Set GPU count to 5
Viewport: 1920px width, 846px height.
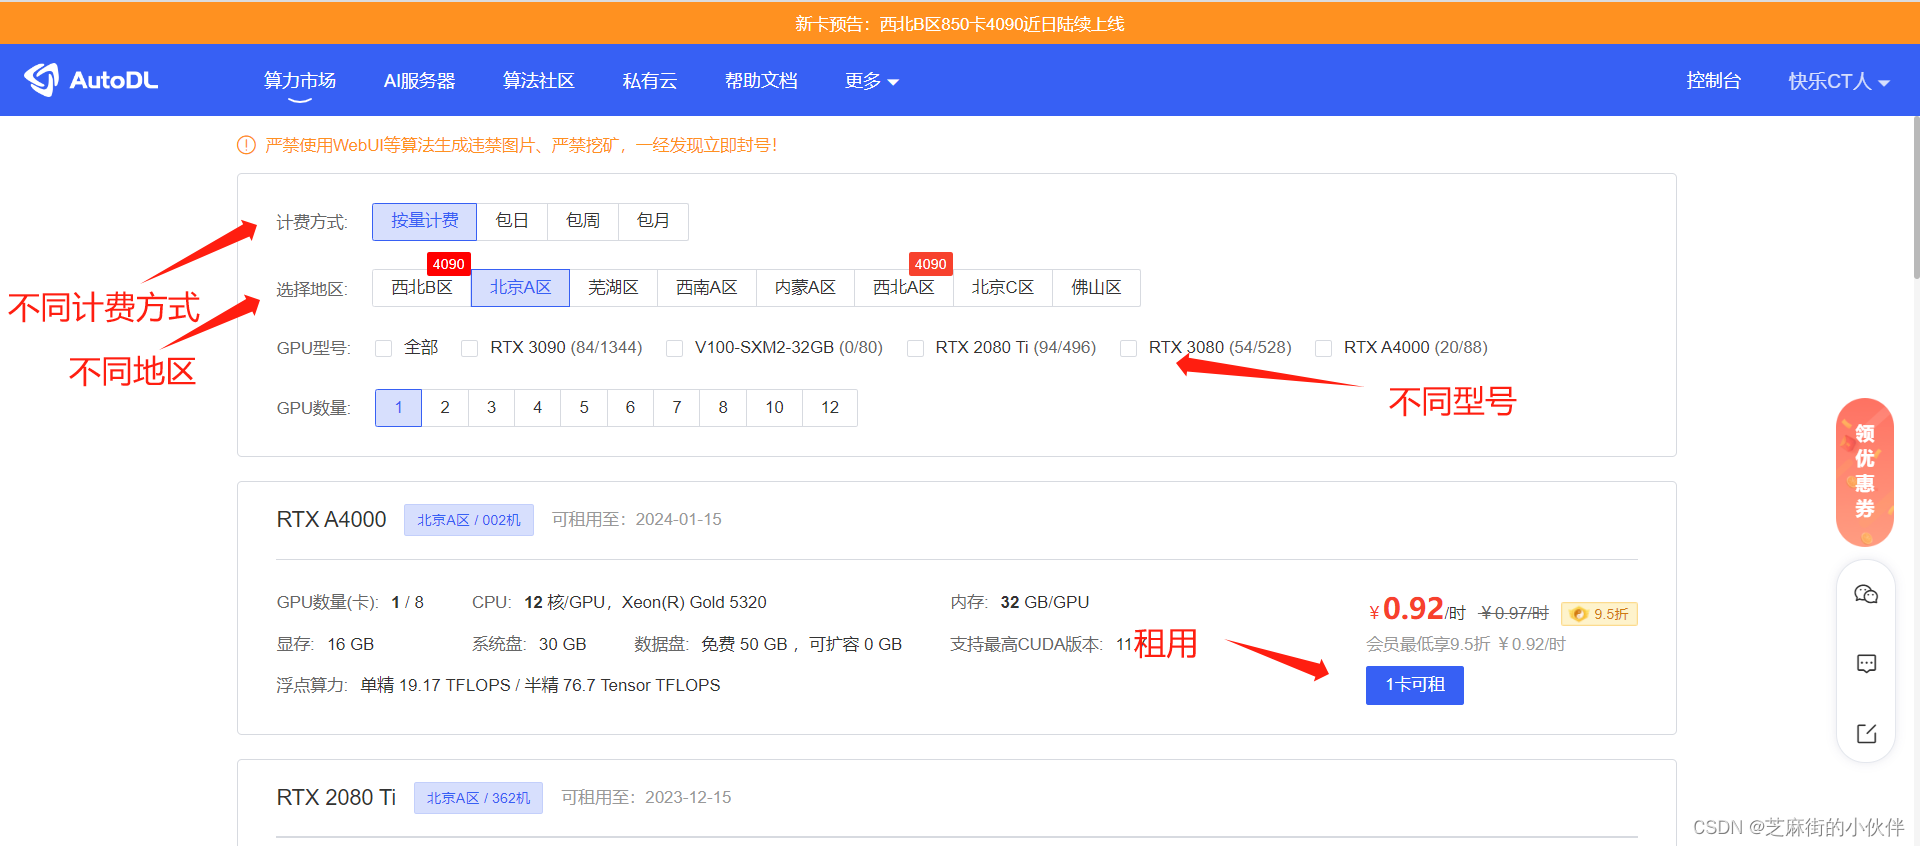(x=584, y=408)
